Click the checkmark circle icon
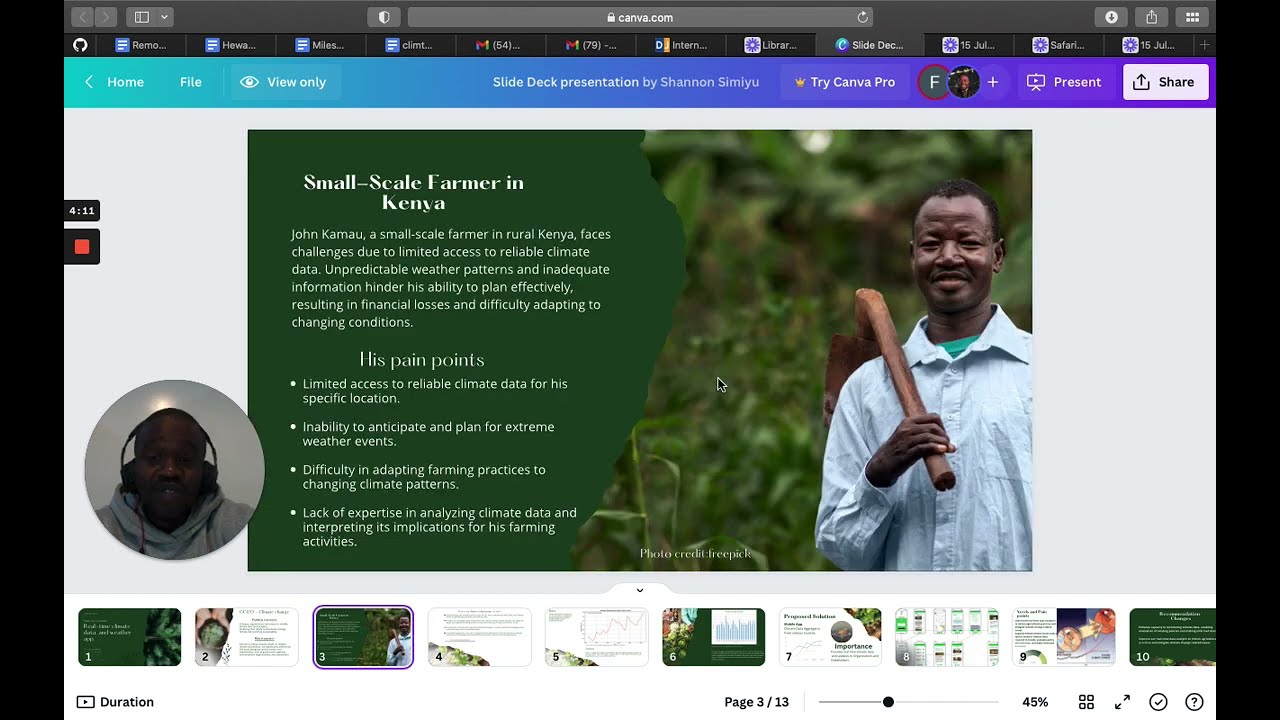 (1158, 702)
